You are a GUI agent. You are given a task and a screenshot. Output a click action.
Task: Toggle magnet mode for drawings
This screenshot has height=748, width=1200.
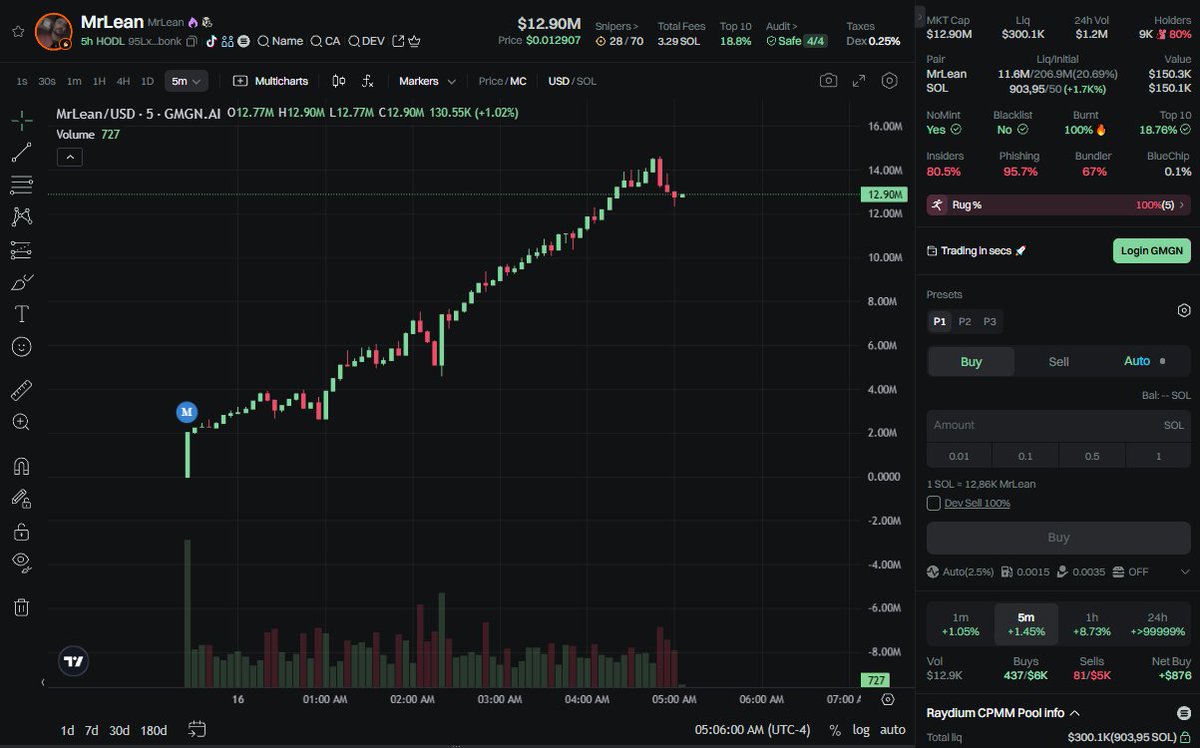[22, 466]
